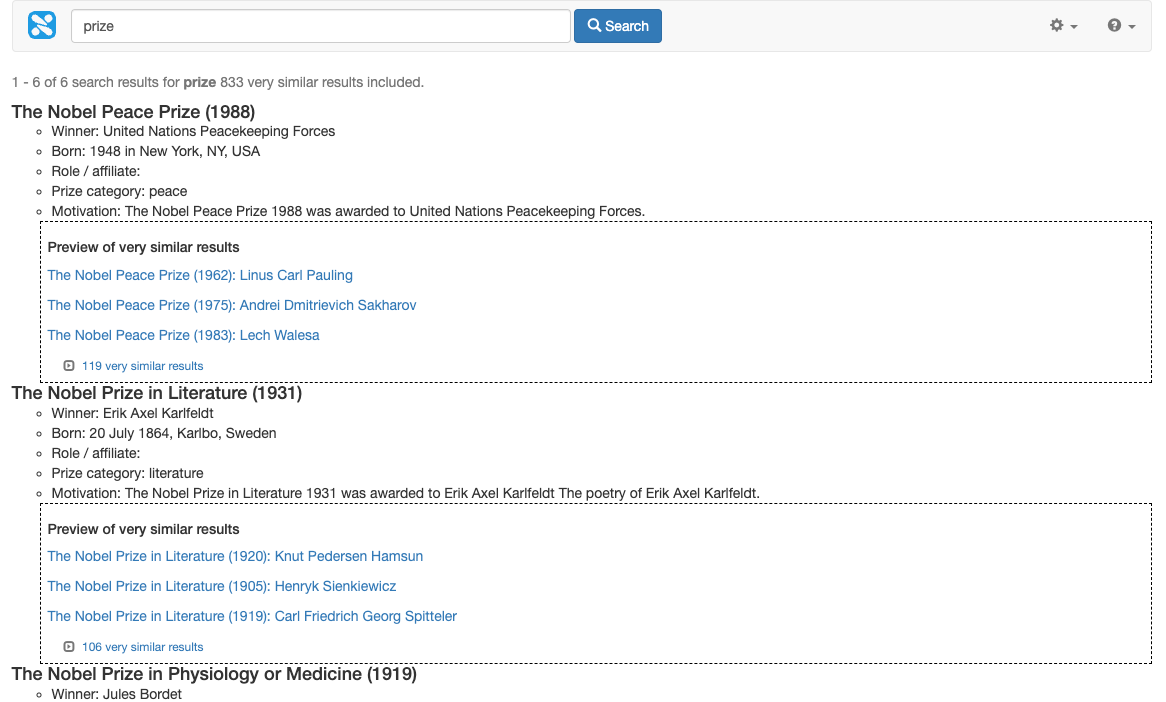Click the expand icon beside 106 very similar results
Viewport: 1166px width, 702px height.
tap(68, 646)
